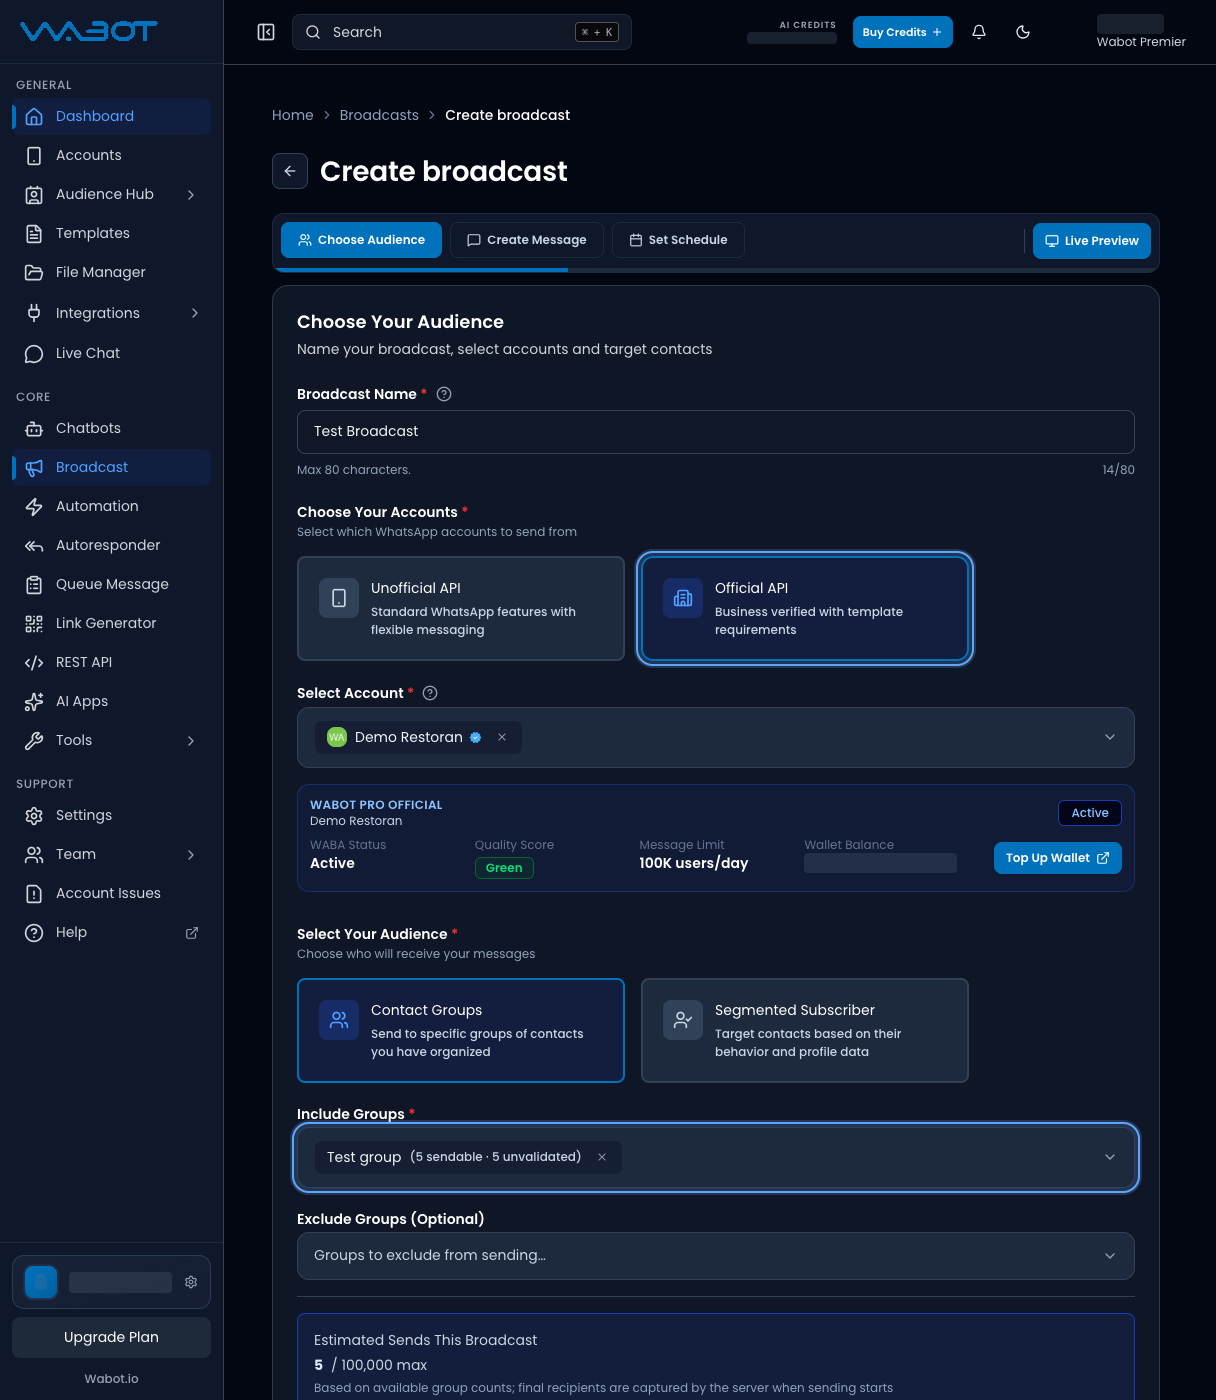Edit the Broadcast Name field
Screen dimensions: 1216x1400
point(716,432)
